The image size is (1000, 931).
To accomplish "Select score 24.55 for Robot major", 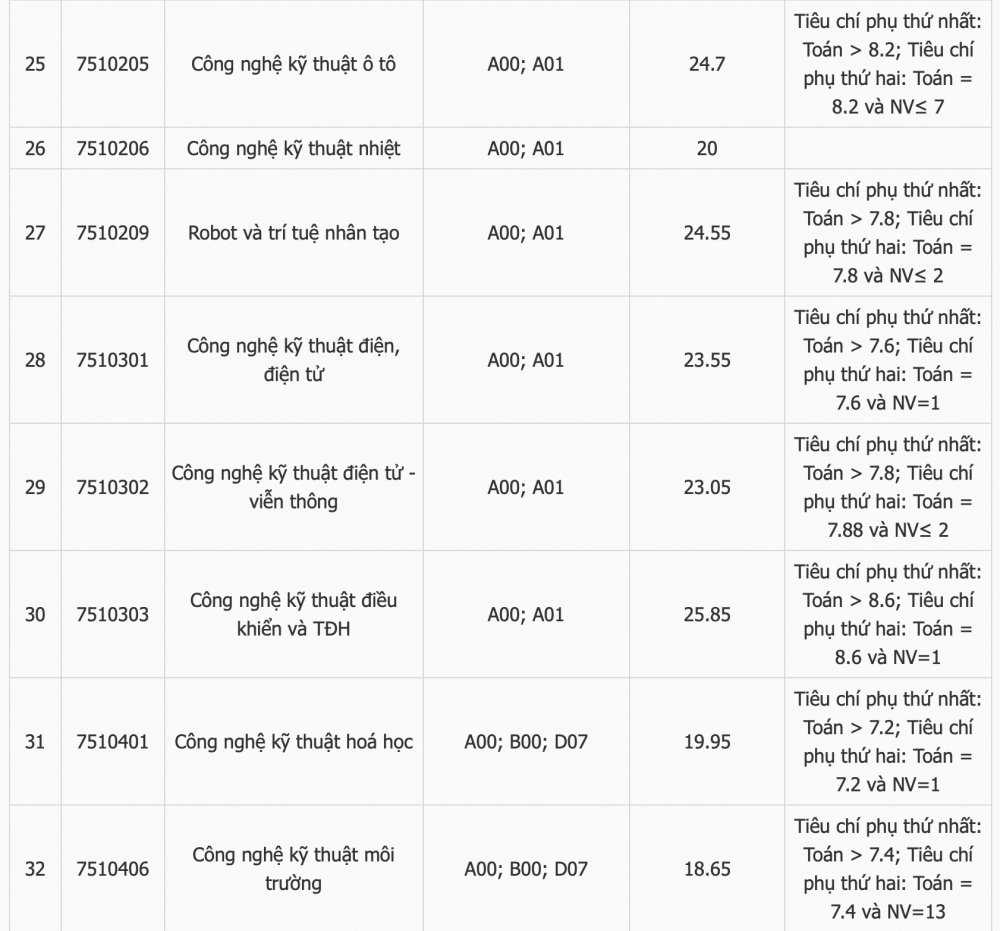I will [707, 233].
